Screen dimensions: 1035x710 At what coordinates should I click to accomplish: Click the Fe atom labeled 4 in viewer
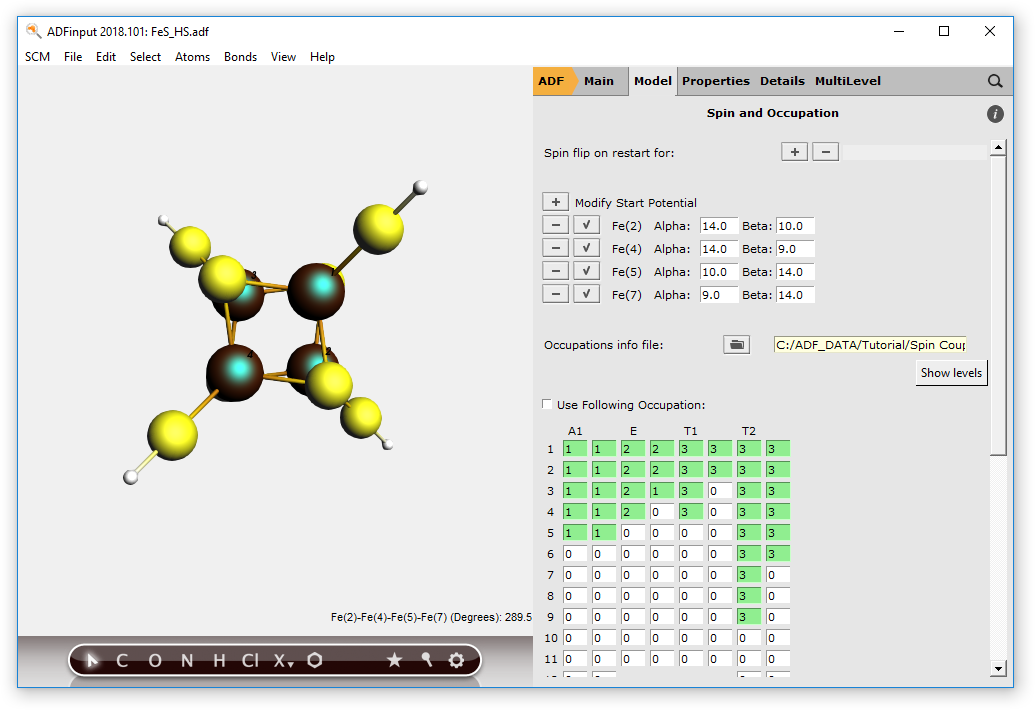(235, 373)
